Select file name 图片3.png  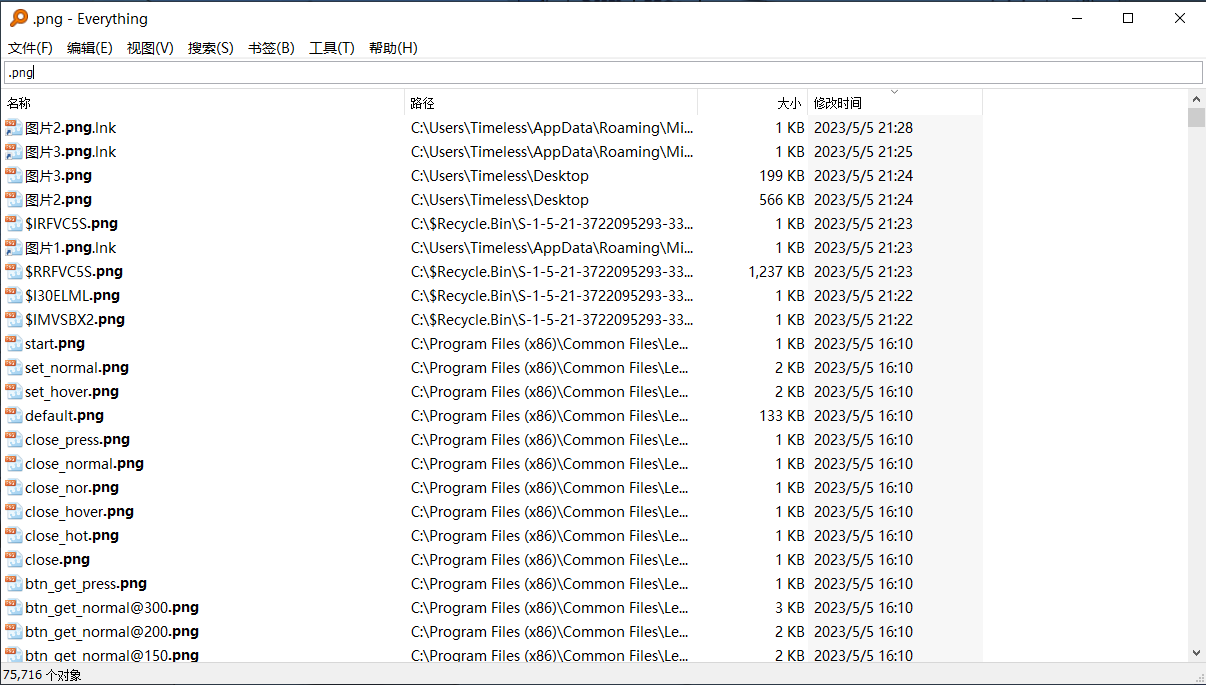click(58, 175)
